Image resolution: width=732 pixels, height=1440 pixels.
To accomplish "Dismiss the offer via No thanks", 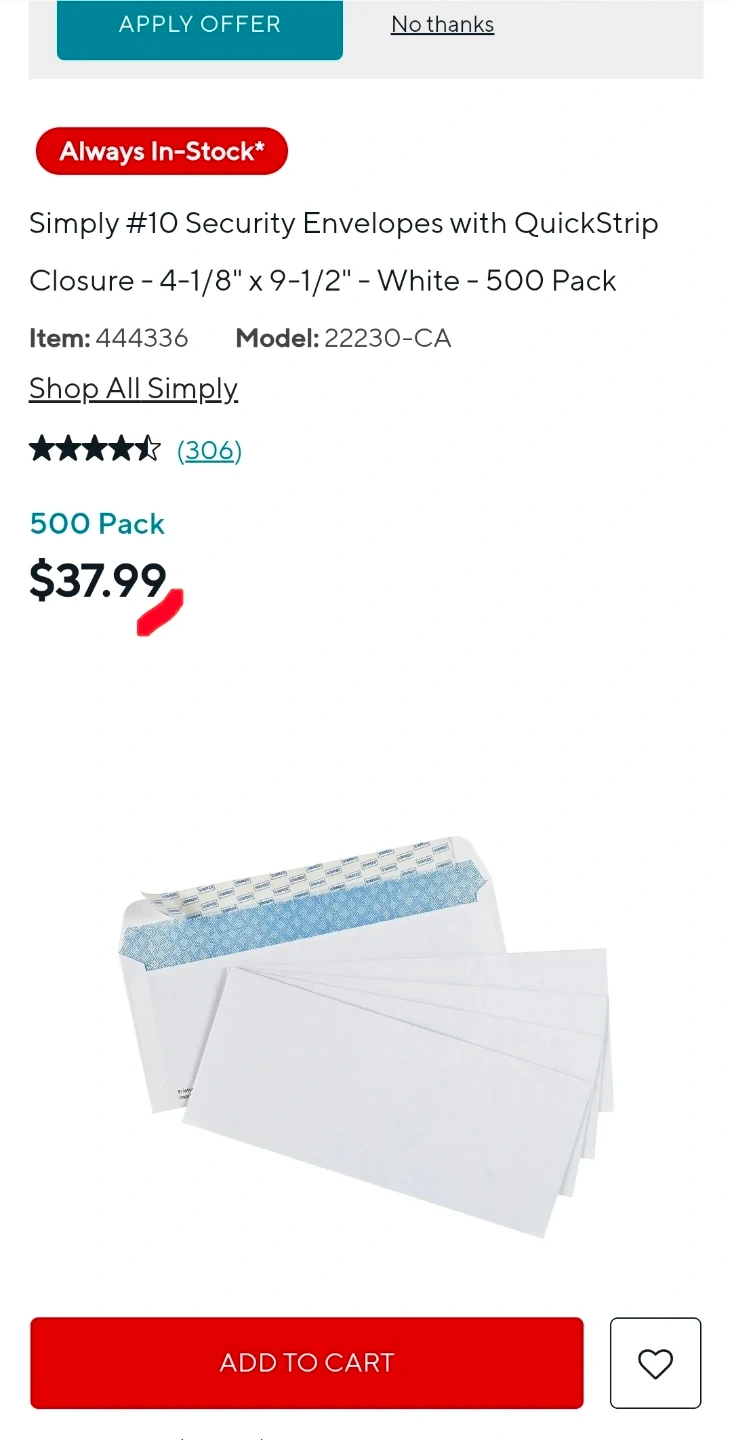I will (442, 24).
